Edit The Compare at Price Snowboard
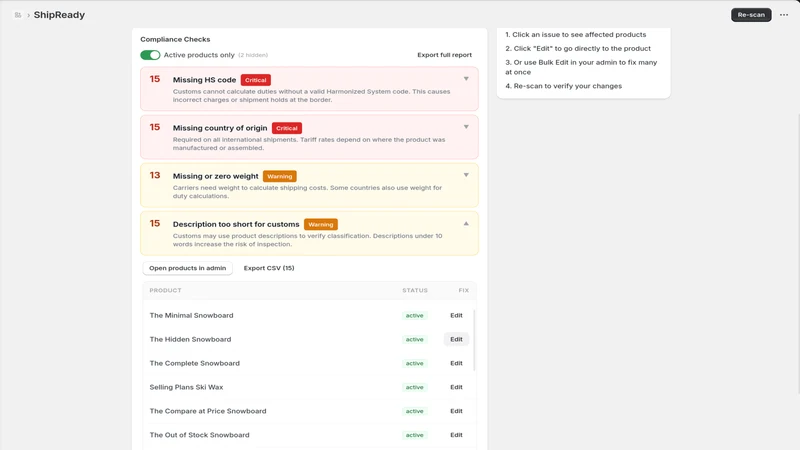 click(x=456, y=411)
